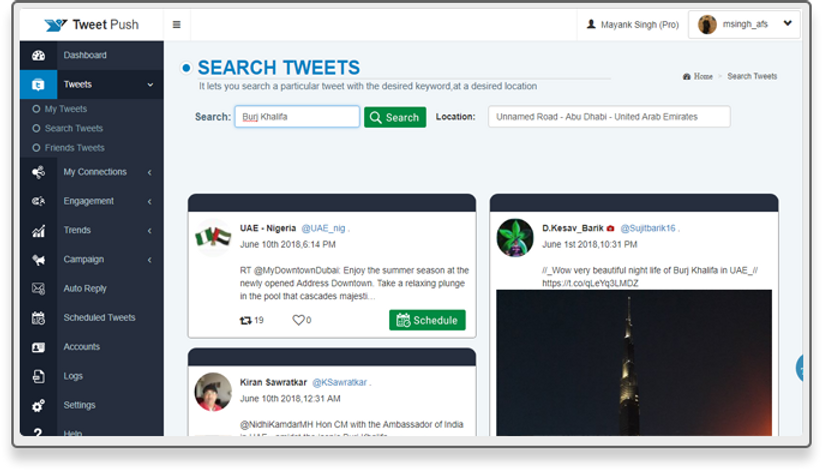The width and height of the screenshot is (822, 470).
Task: Click Search Tweets breadcrumb
Action: click(x=752, y=76)
